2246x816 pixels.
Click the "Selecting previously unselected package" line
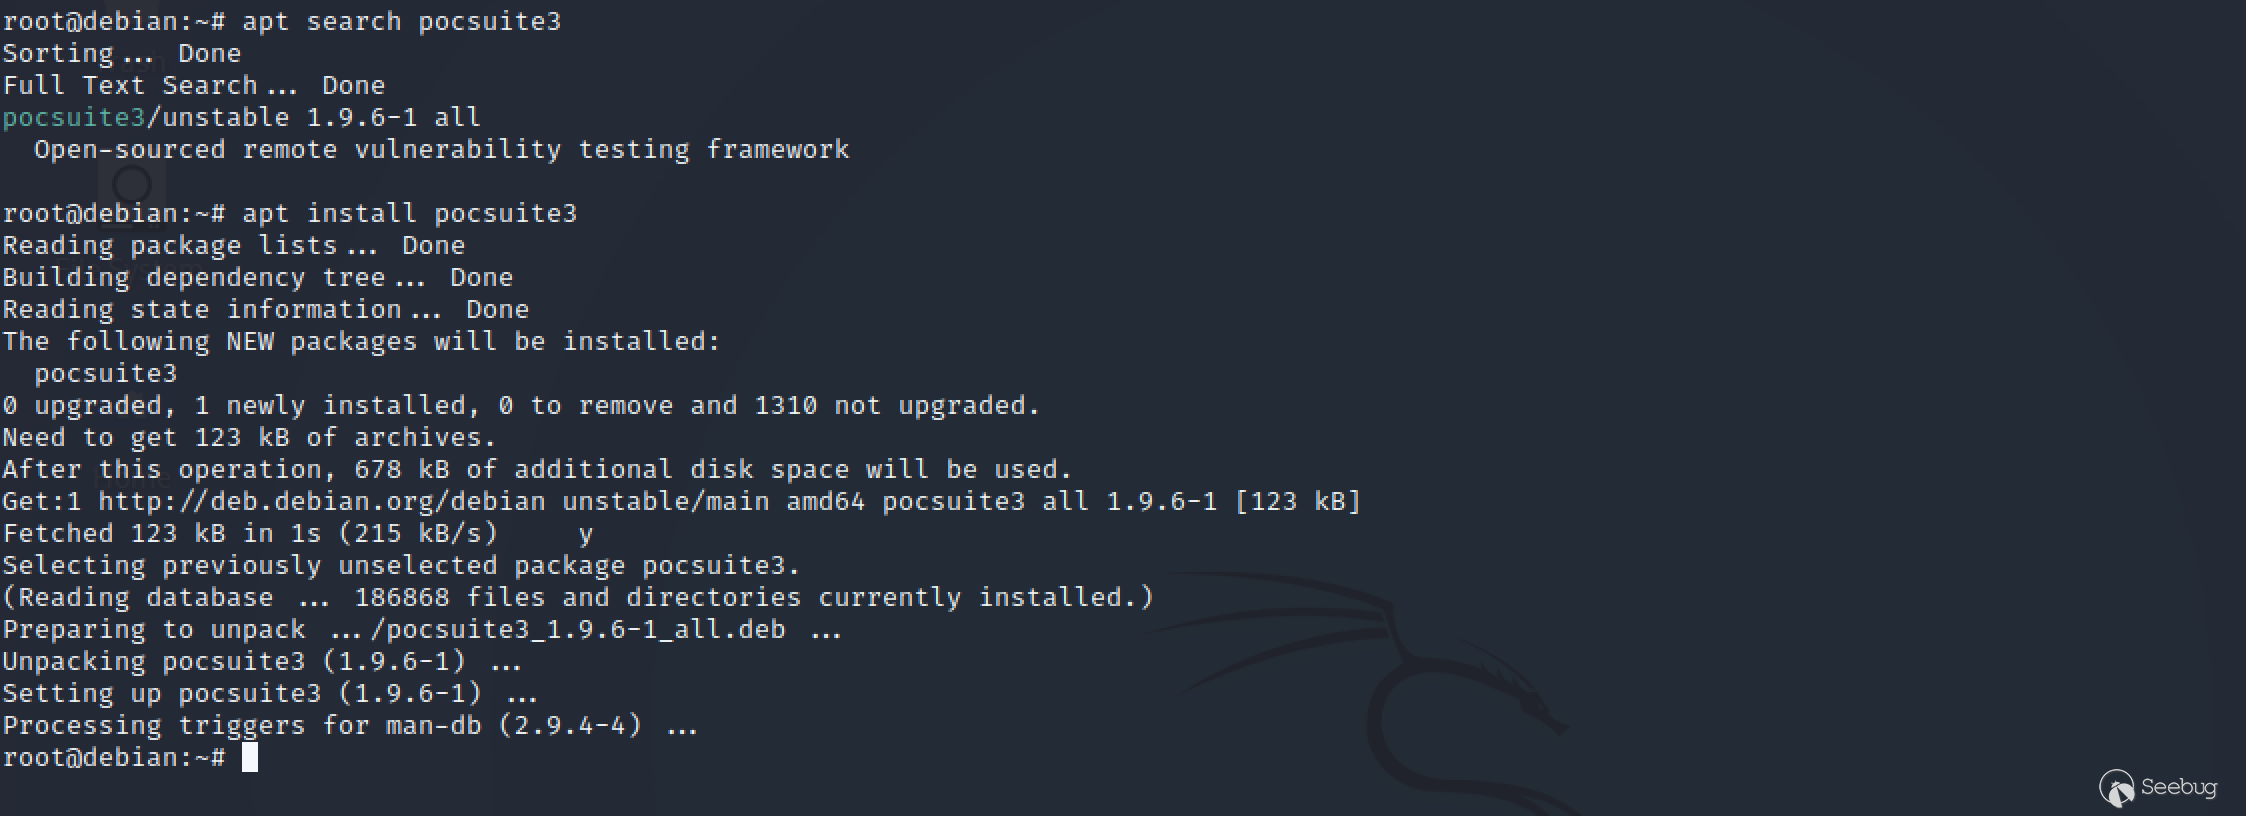[x=401, y=566]
